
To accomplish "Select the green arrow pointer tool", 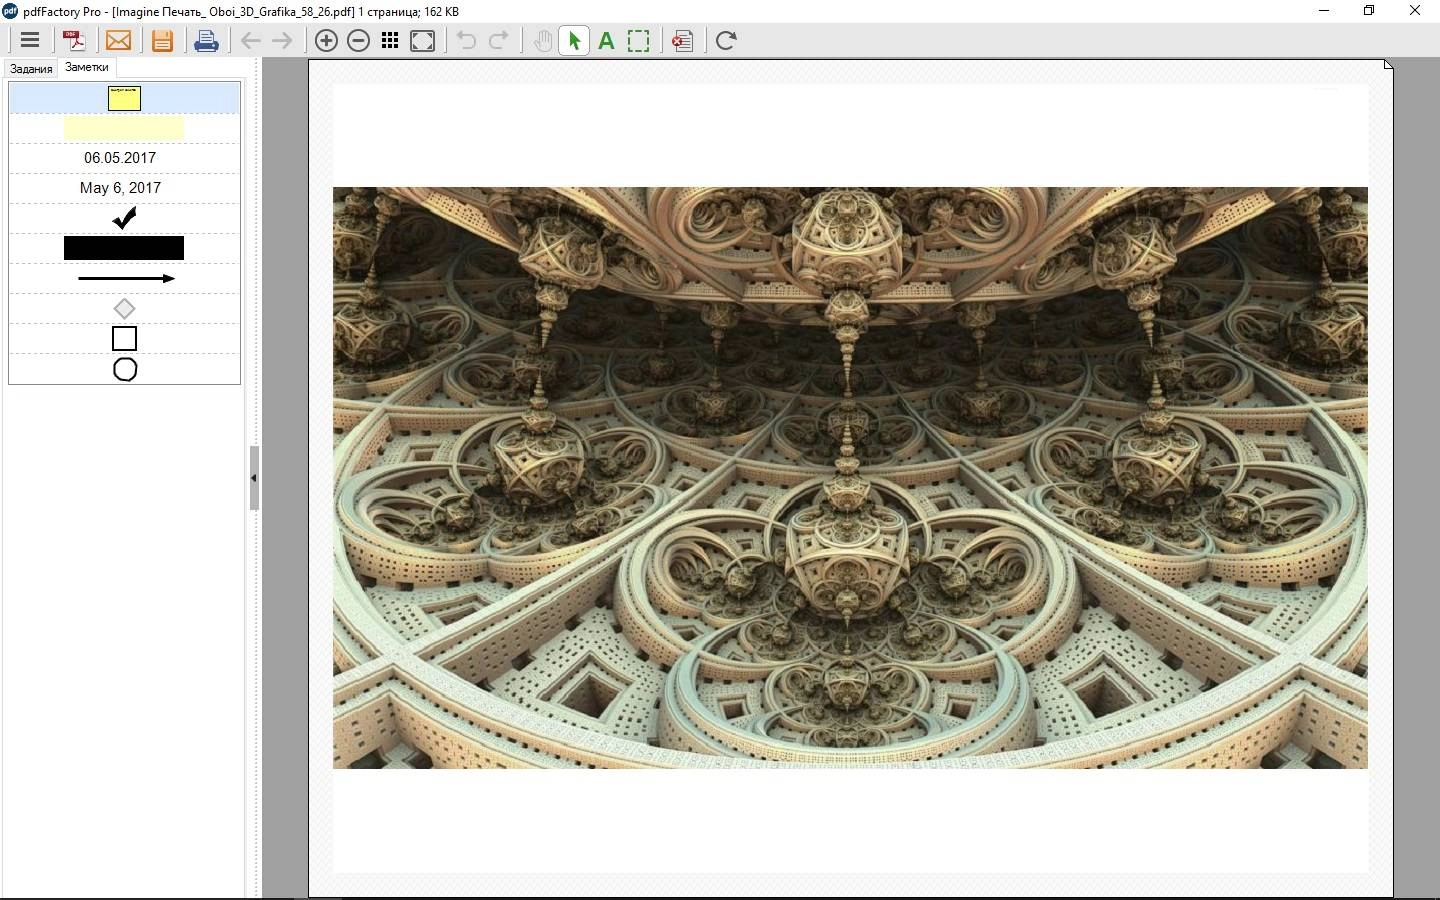I will click(x=574, y=41).
